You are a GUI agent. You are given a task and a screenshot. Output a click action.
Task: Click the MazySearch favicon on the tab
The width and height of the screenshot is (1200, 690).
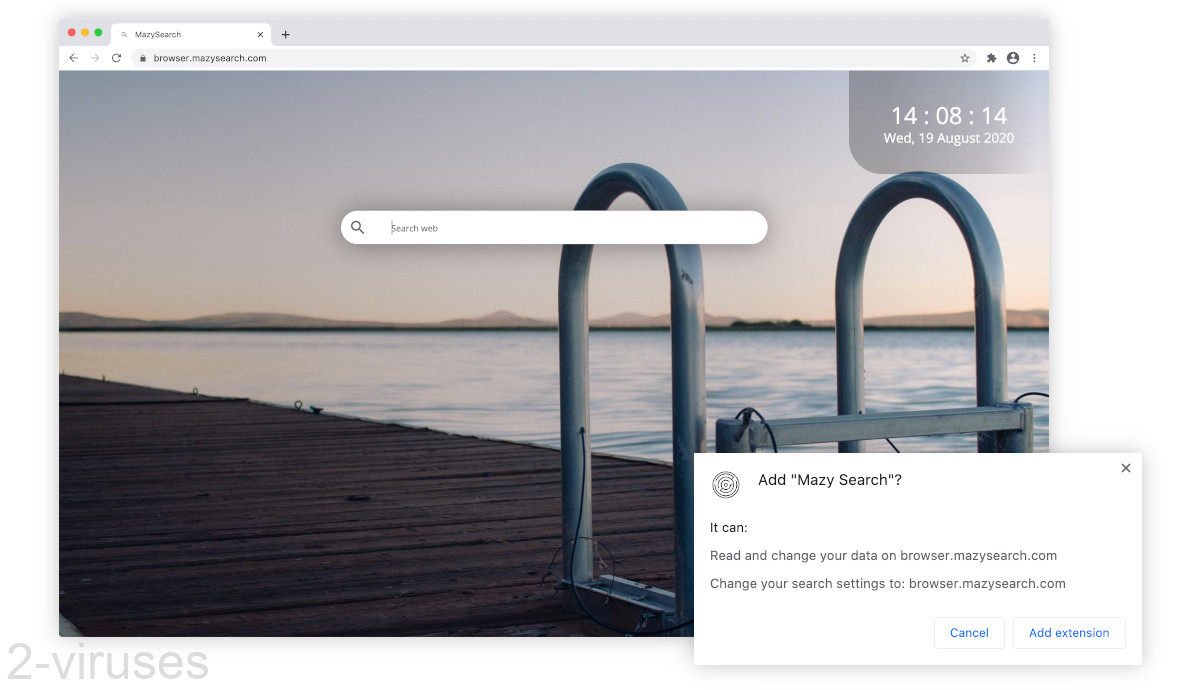(124, 33)
